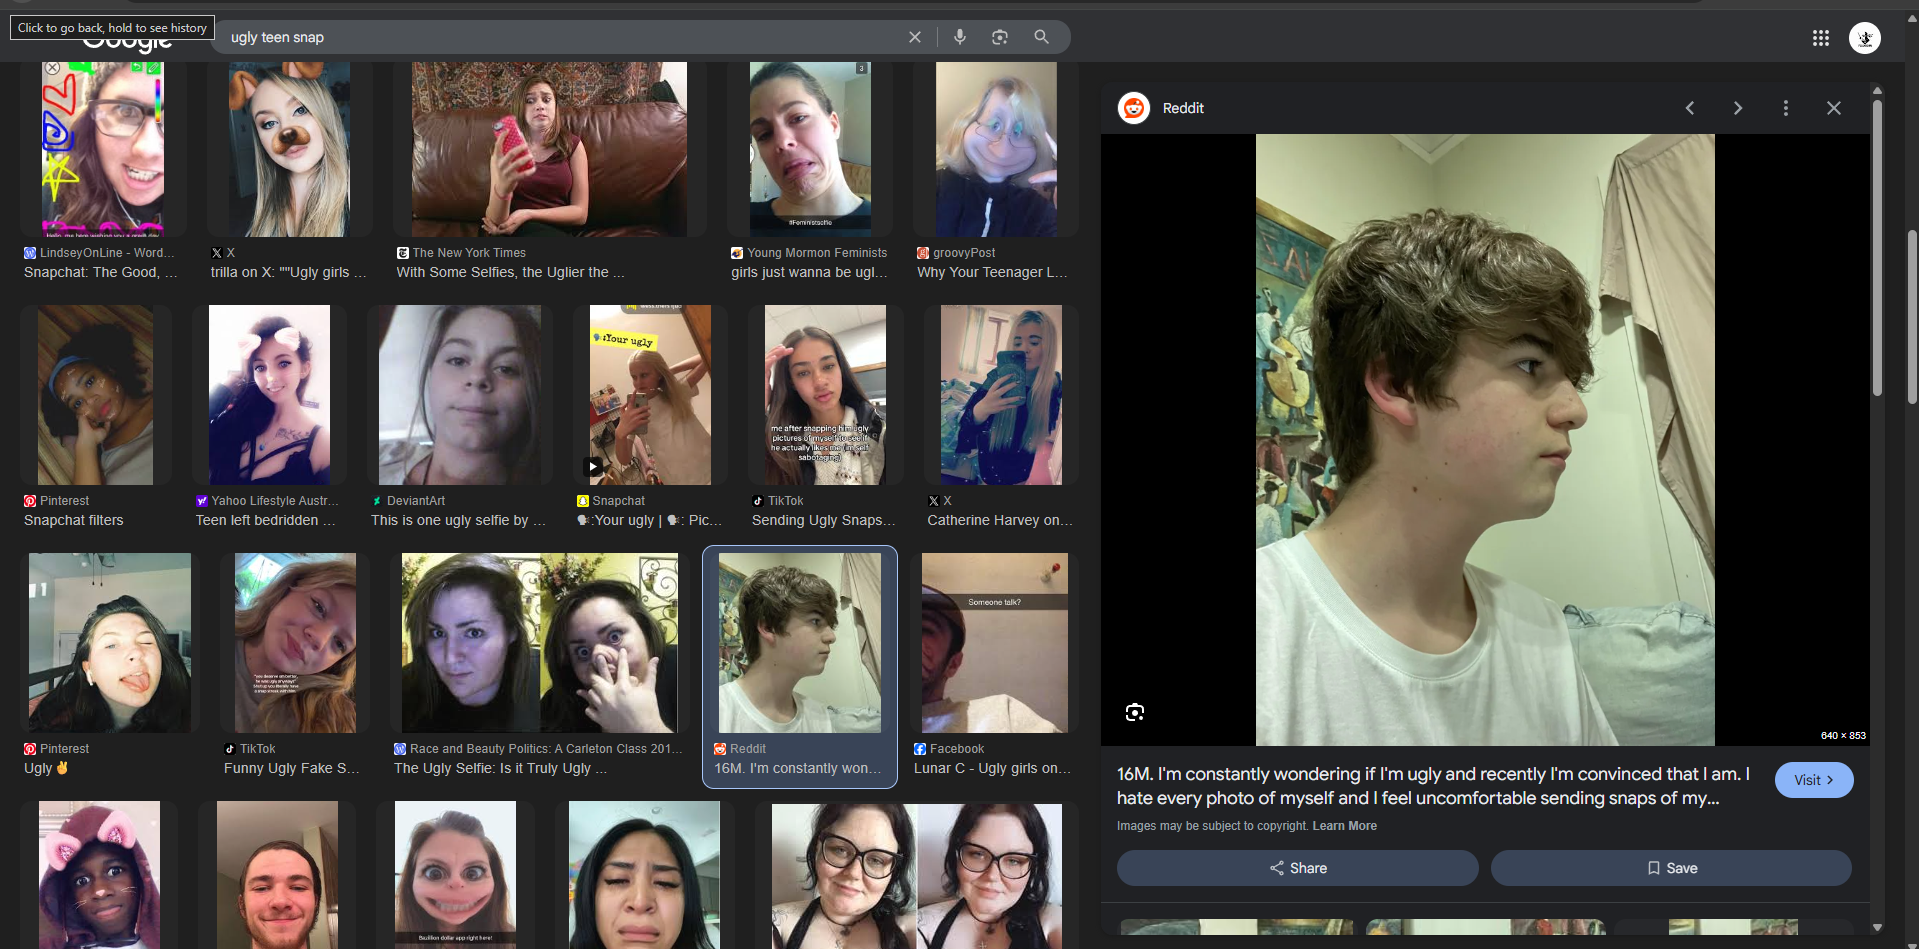Open the Google apps grid

[1820, 38]
